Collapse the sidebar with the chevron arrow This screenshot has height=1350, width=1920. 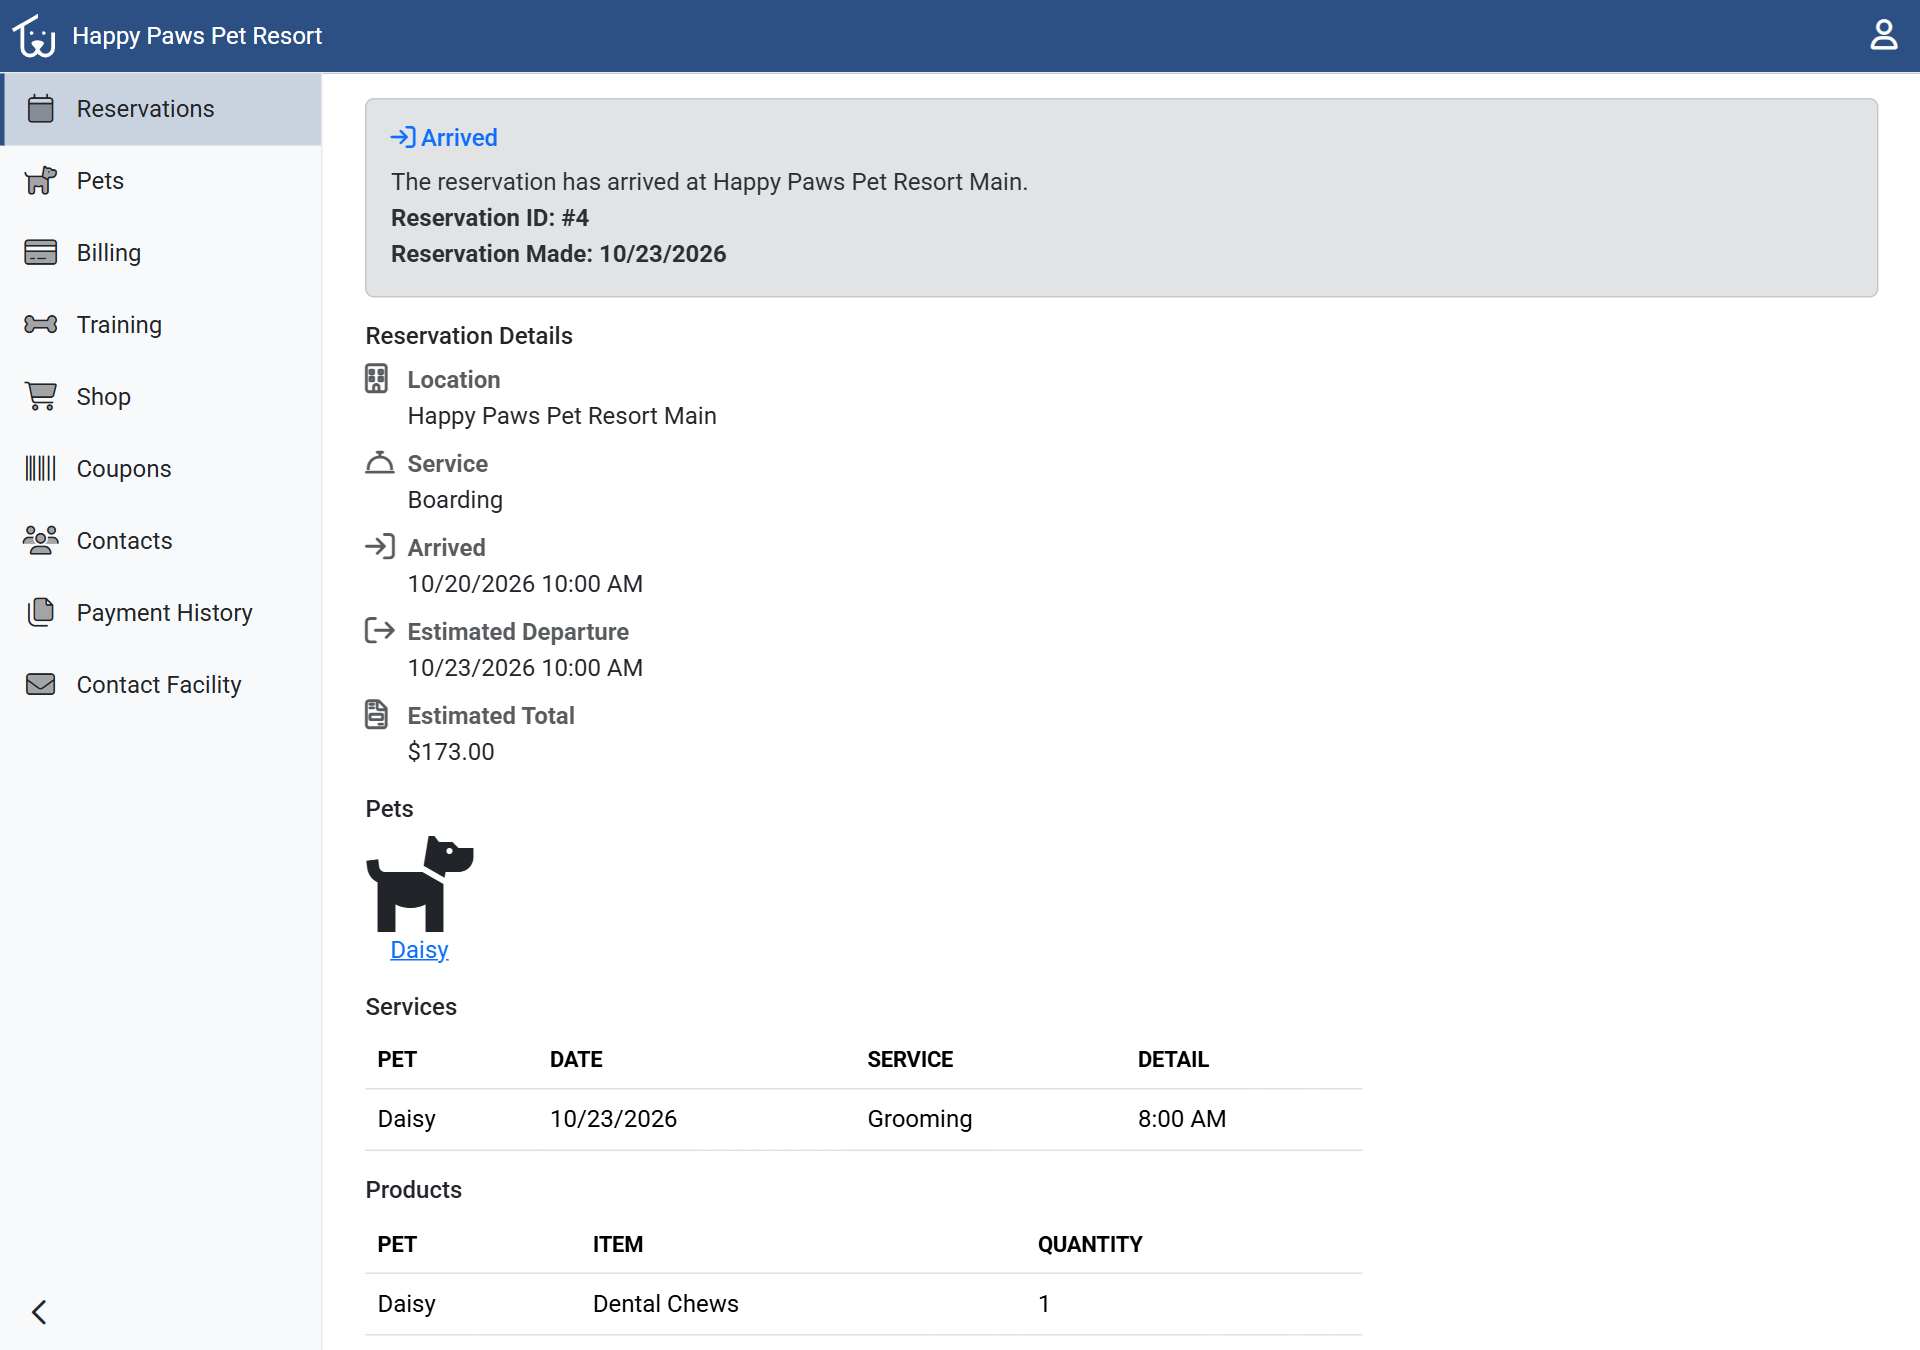coord(39,1312)
